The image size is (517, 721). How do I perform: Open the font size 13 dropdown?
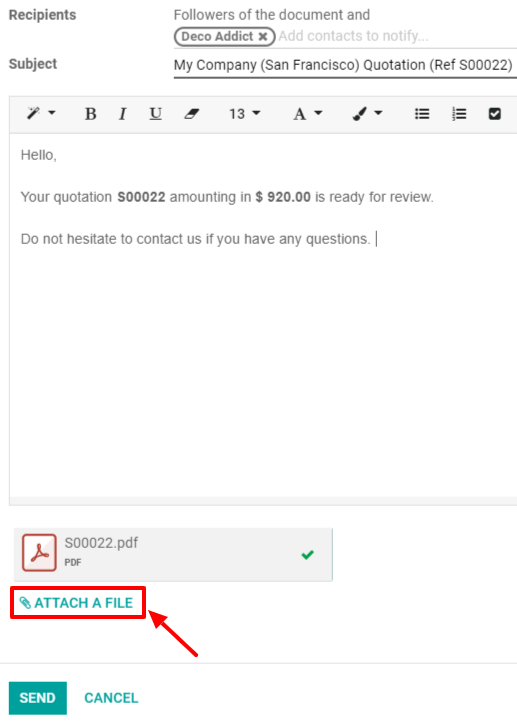(245, 114)
